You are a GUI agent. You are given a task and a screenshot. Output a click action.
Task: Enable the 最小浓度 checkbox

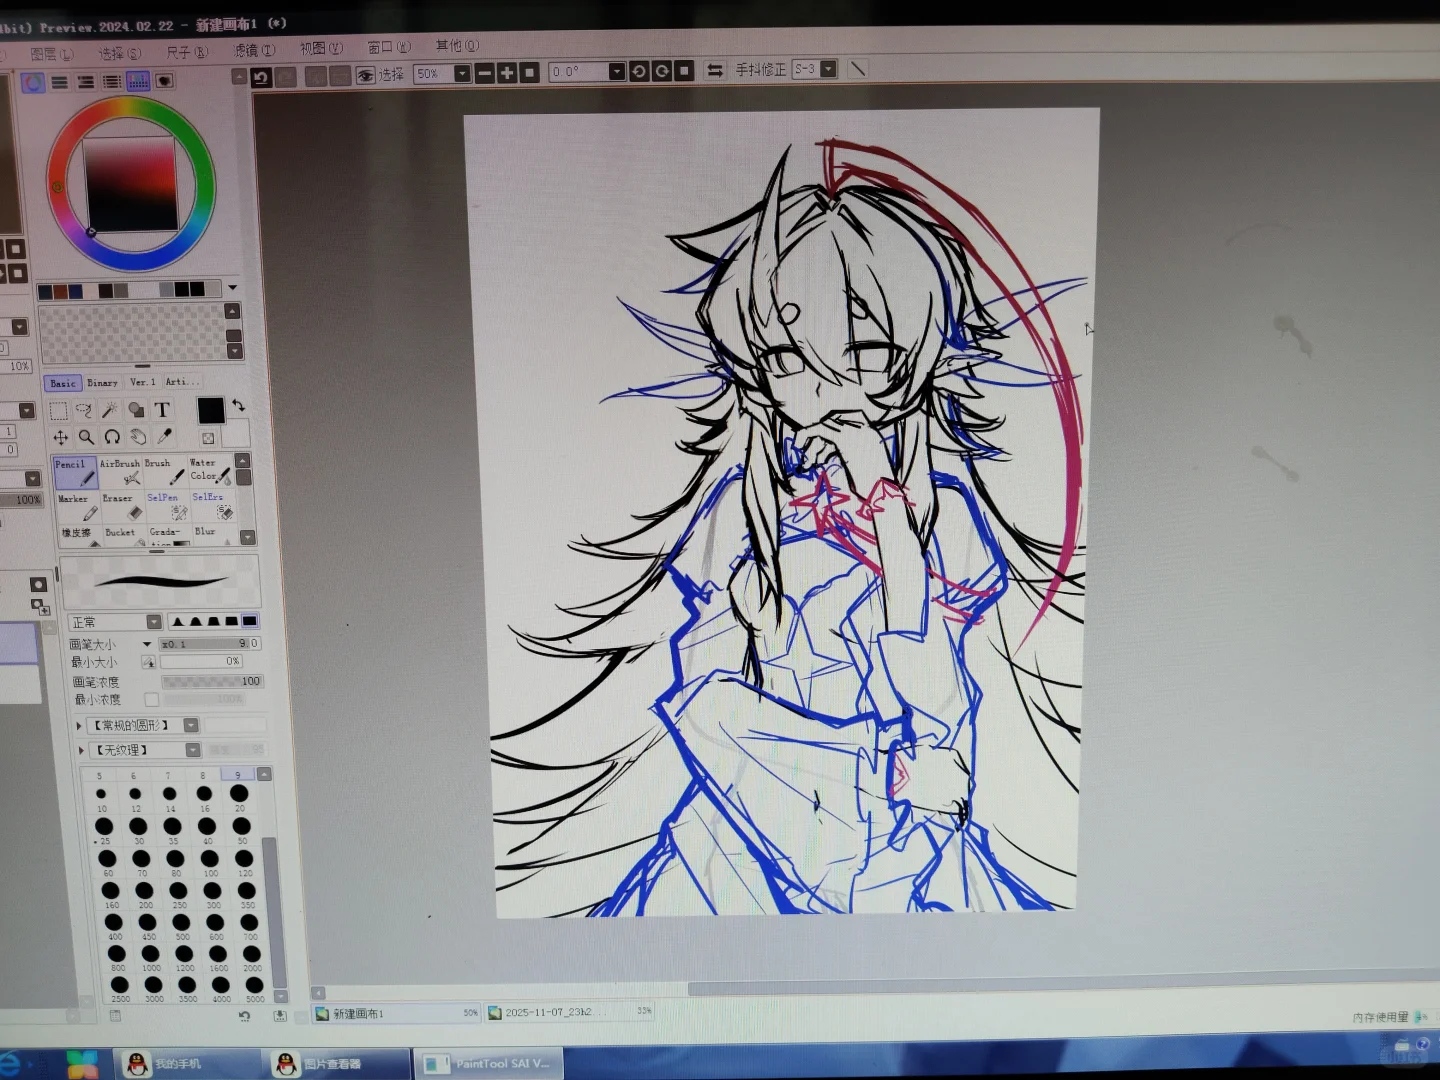tap(151, 700)
